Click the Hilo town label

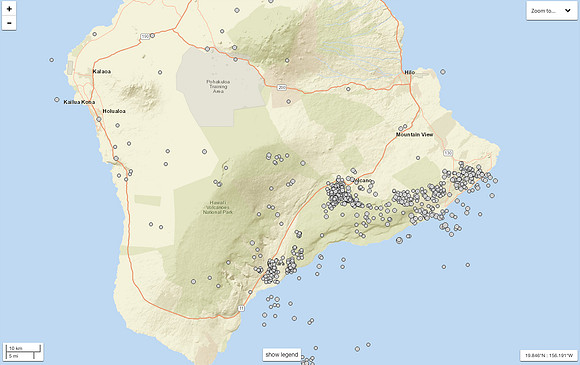pyautogui.click(x=409, y=72)
